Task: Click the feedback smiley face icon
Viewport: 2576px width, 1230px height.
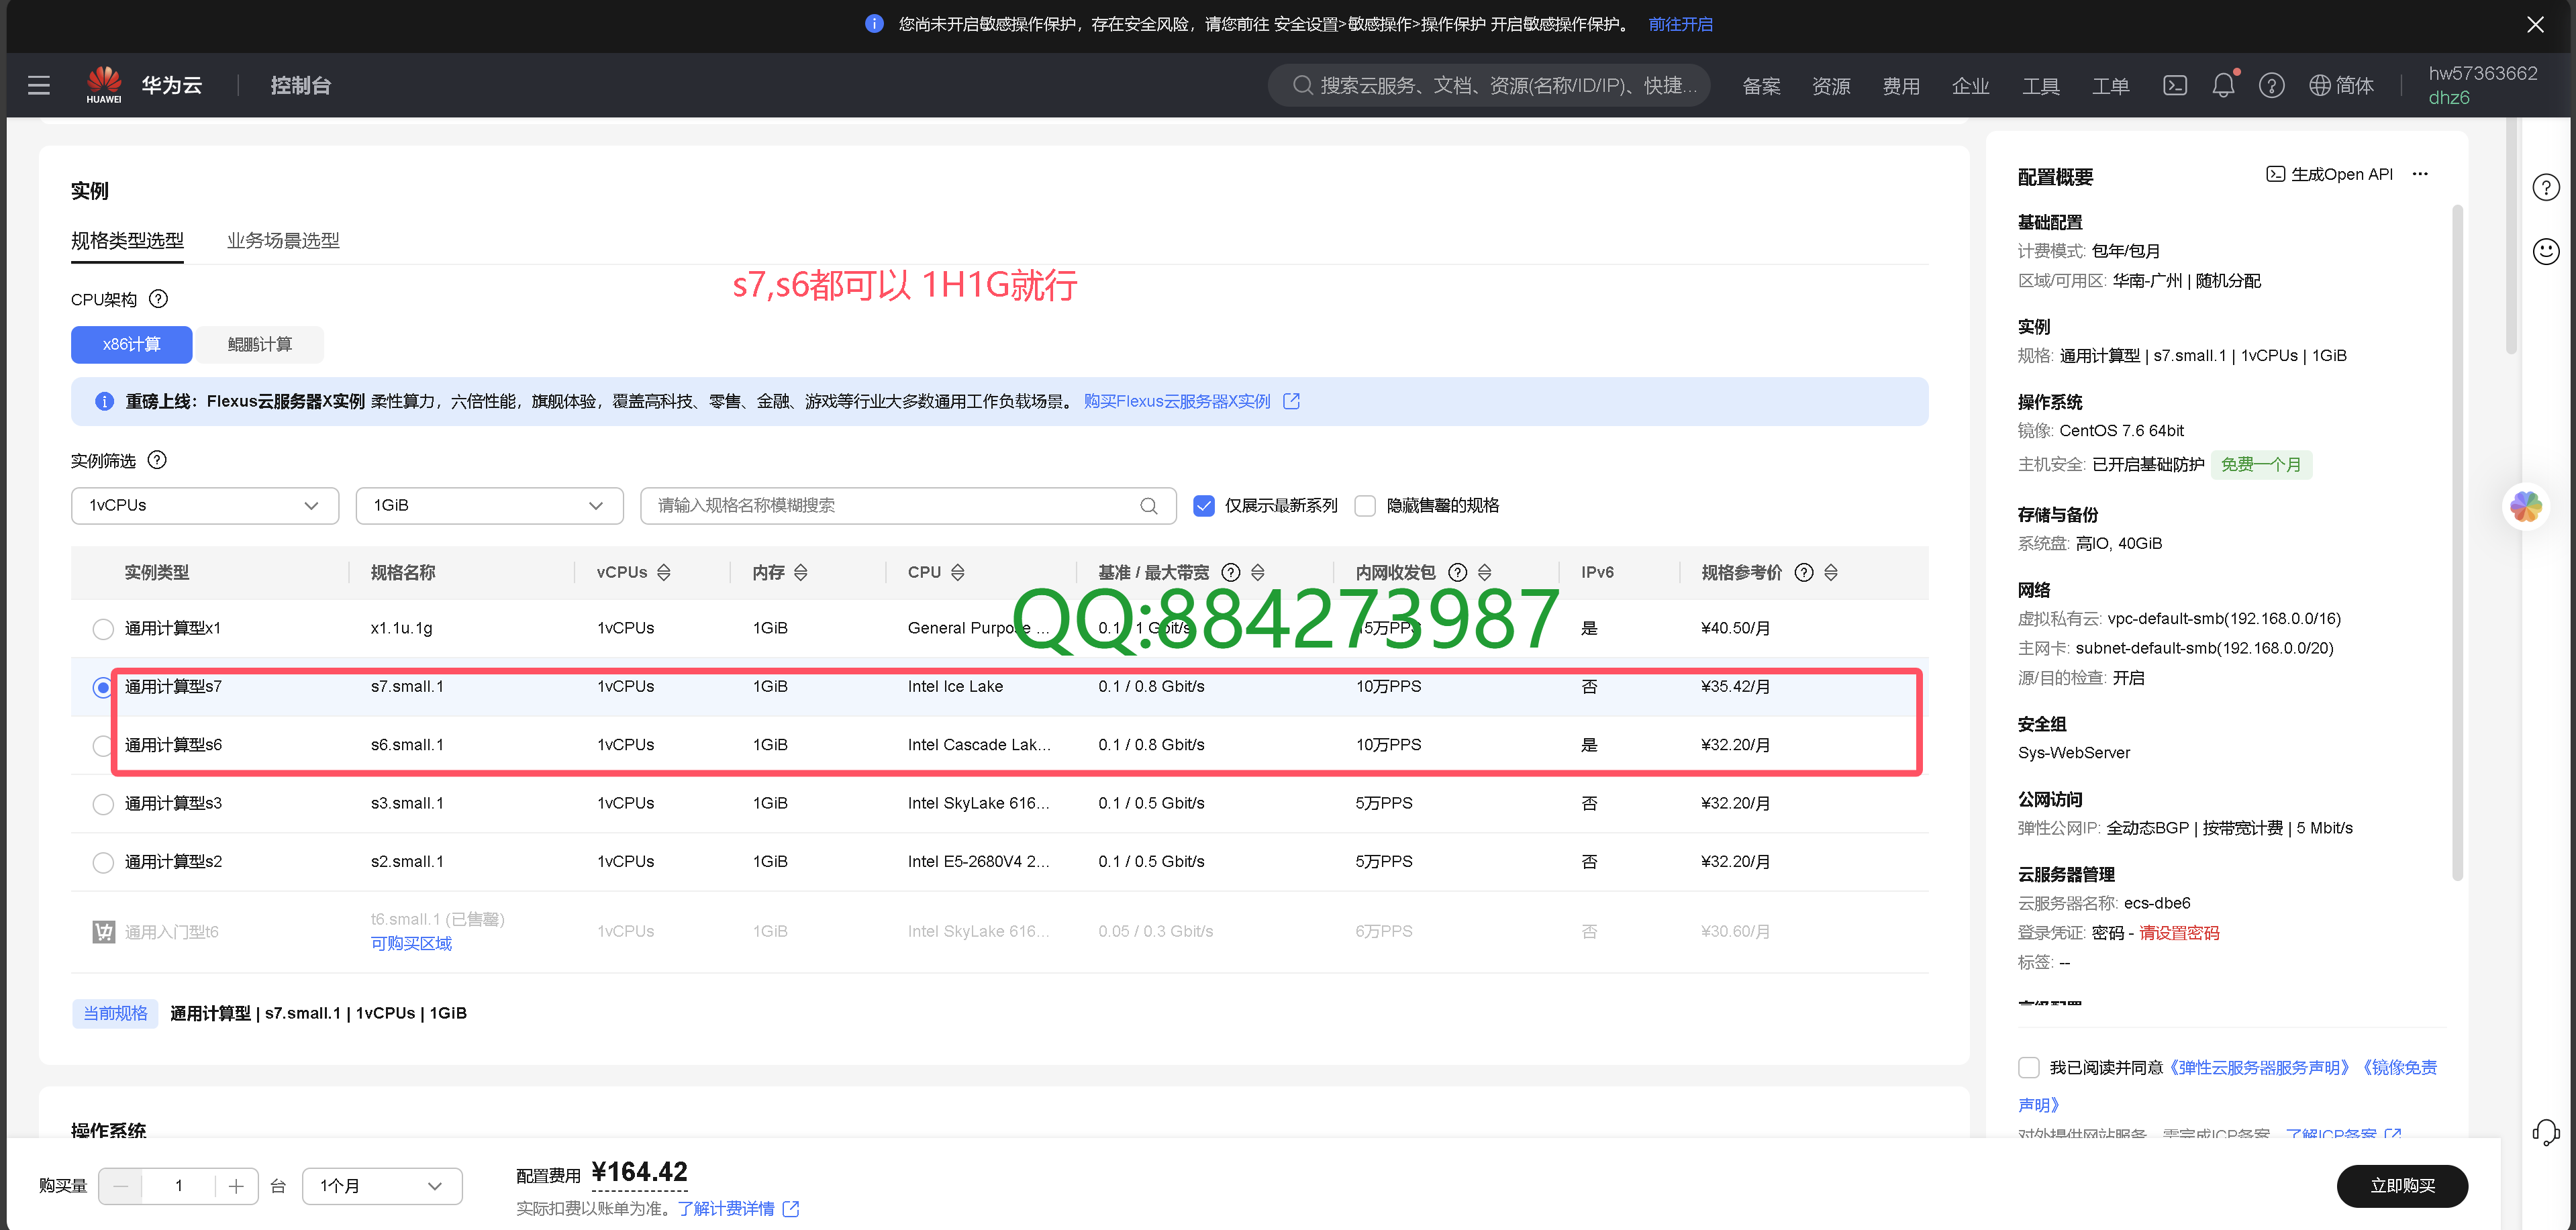Action: (2546, 250)
